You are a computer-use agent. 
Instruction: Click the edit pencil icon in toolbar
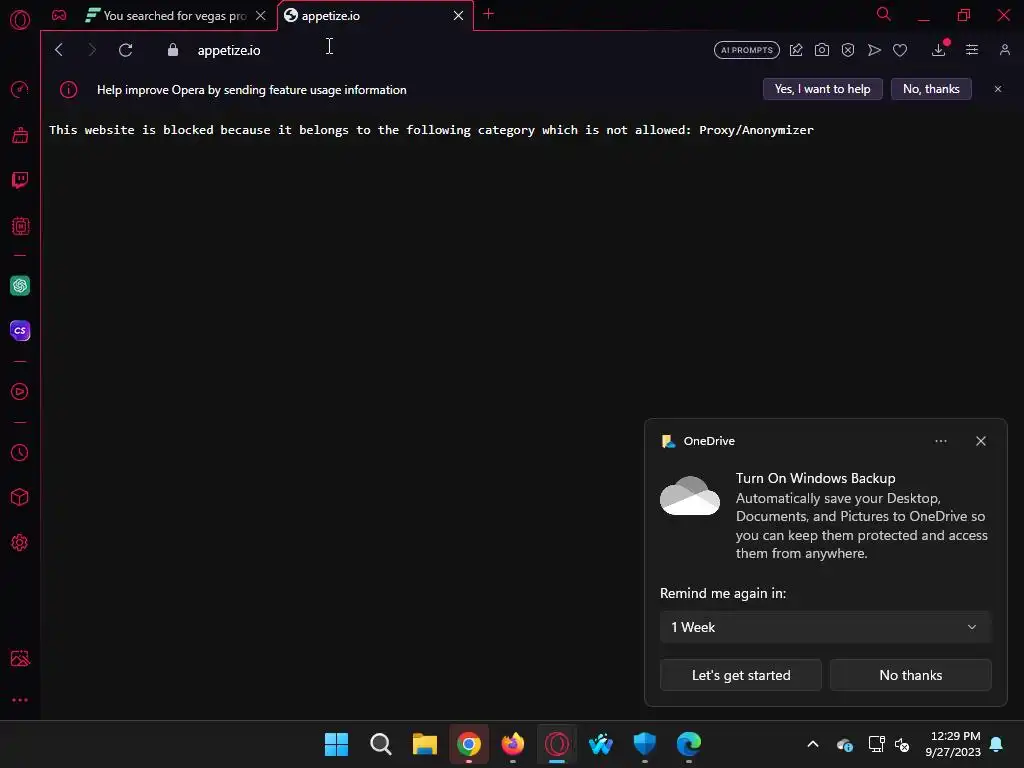click(x=796, y=50)
